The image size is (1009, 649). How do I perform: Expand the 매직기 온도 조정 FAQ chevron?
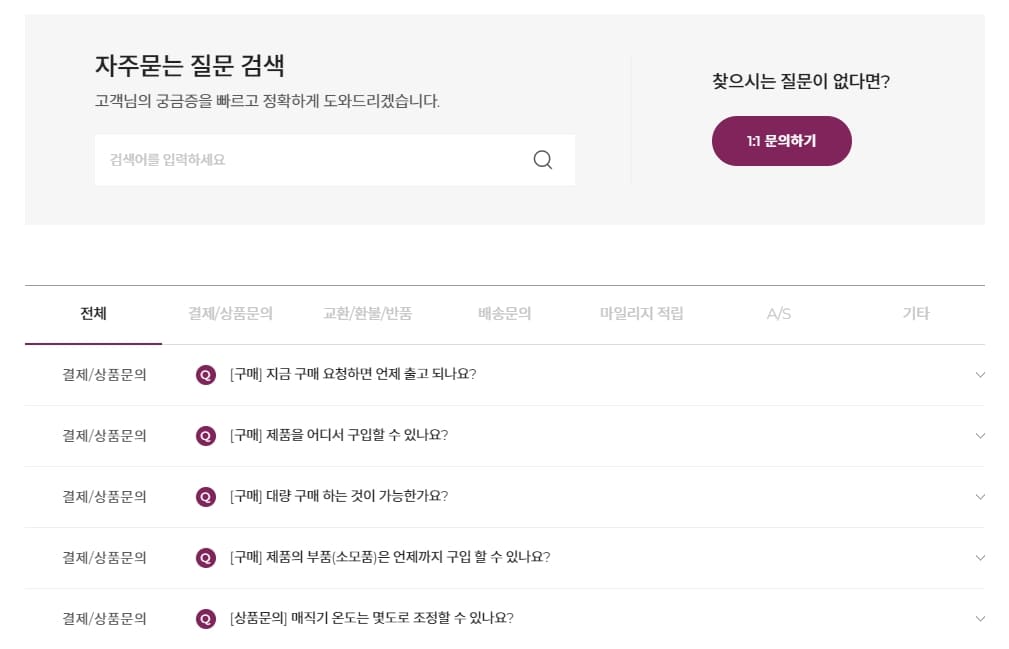click(981, 618)
